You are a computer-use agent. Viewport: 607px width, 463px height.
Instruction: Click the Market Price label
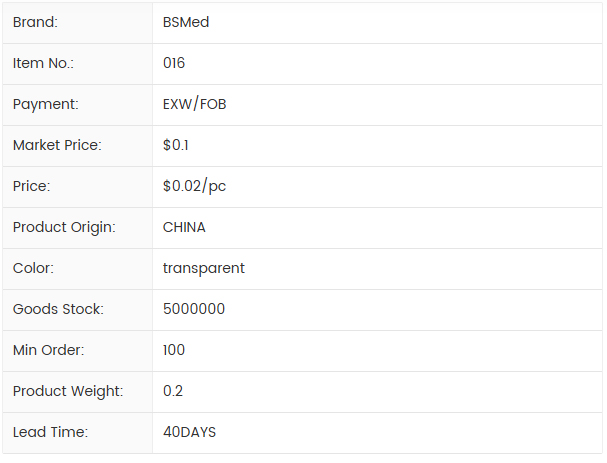click(x=57, y=145)
